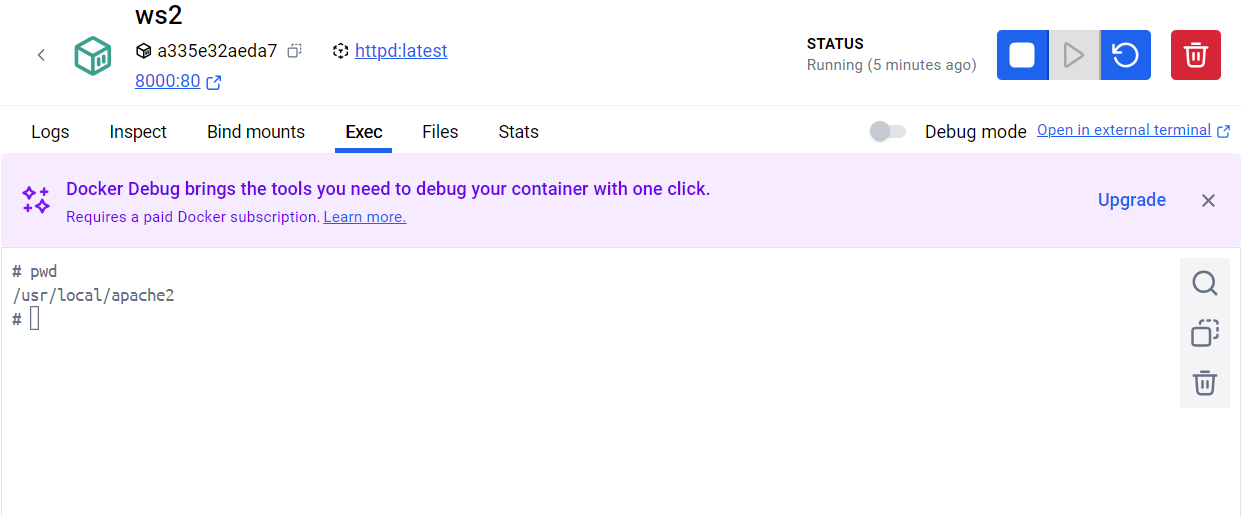The width and height of the screenshot is (1246, 516).
Task: Open the httpd:latest image link
Action: [401, 51]
